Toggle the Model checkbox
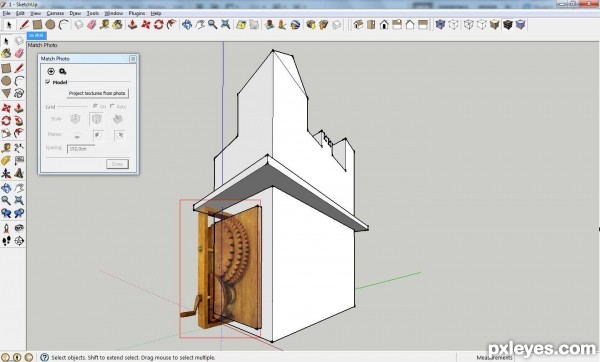600x362 pixels. click(48, 82)
